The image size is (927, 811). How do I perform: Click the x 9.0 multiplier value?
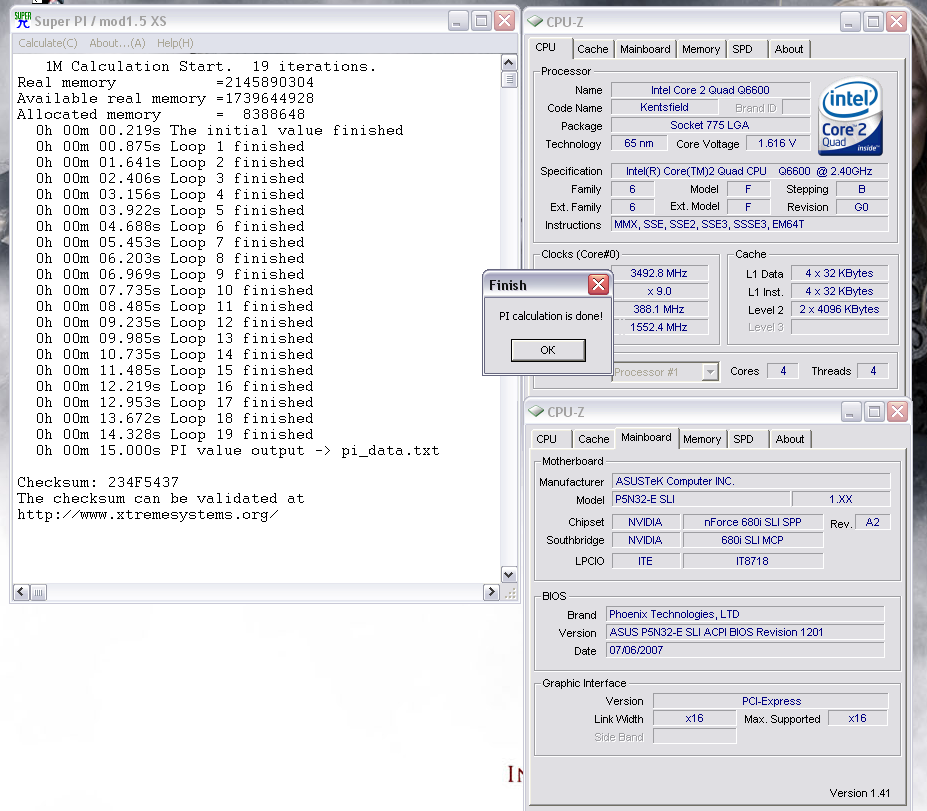coord(659,291)
